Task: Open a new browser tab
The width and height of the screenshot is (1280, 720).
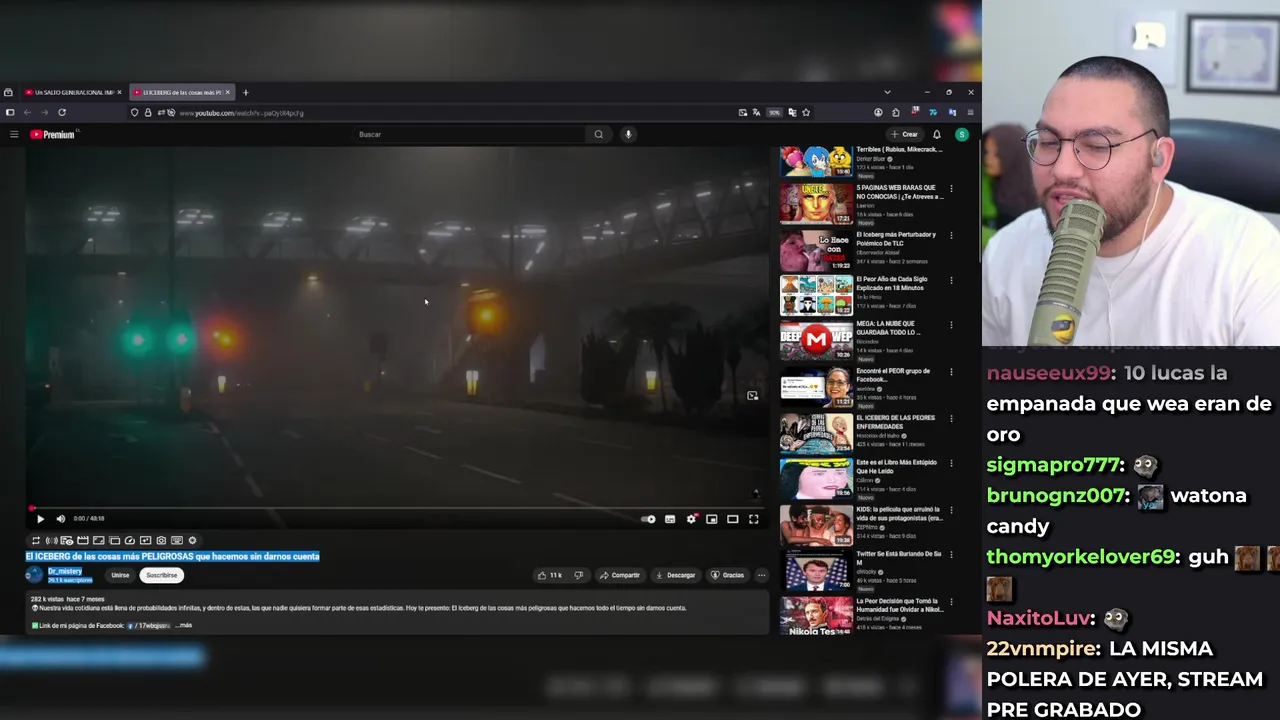Action: click(x=245, y=92)
